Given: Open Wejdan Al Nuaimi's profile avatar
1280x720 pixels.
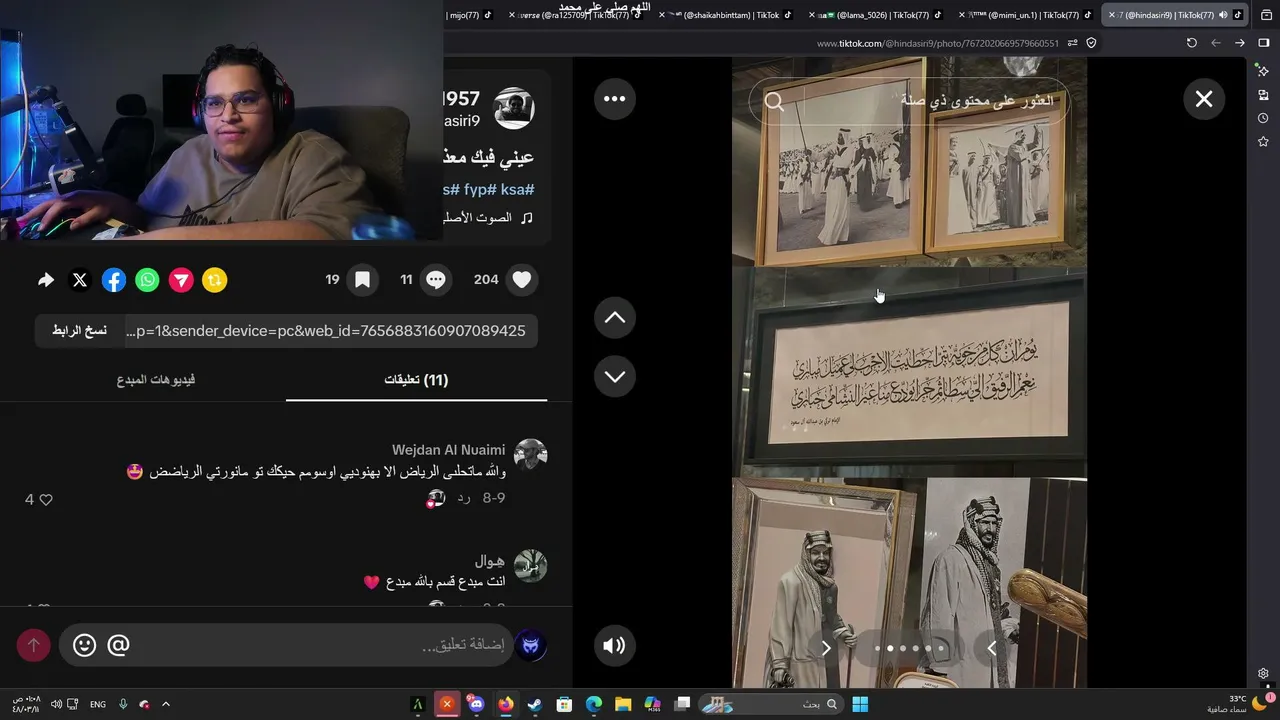Looking at the screenshot, I should (530, 455).
